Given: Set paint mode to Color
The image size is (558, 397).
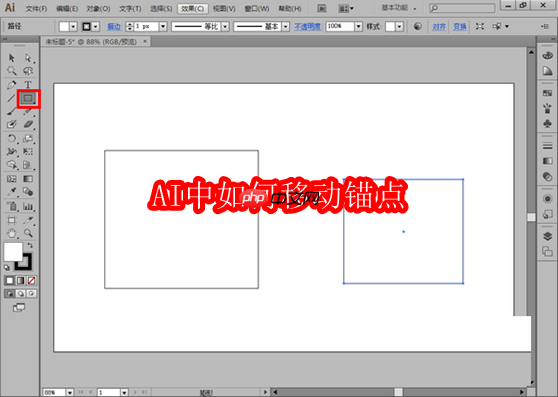Looking at the screenshot, I should [x=10, y=281].
